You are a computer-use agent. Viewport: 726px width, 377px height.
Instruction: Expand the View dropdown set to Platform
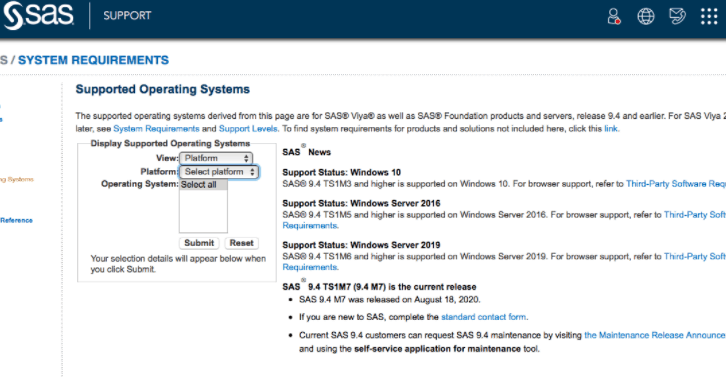[x=216, y=158]
